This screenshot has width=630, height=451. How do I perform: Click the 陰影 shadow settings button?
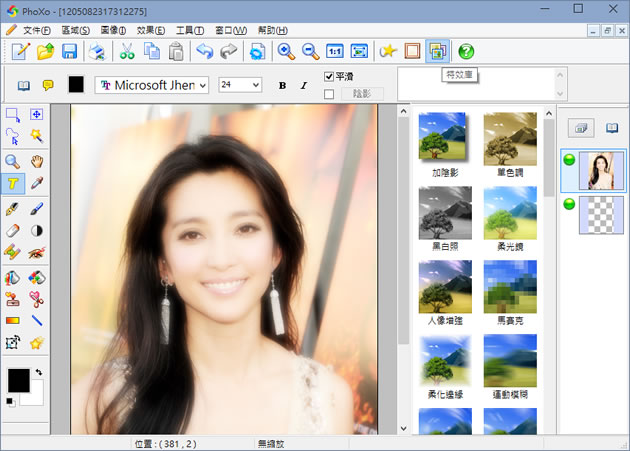click(x=362, y=94)
